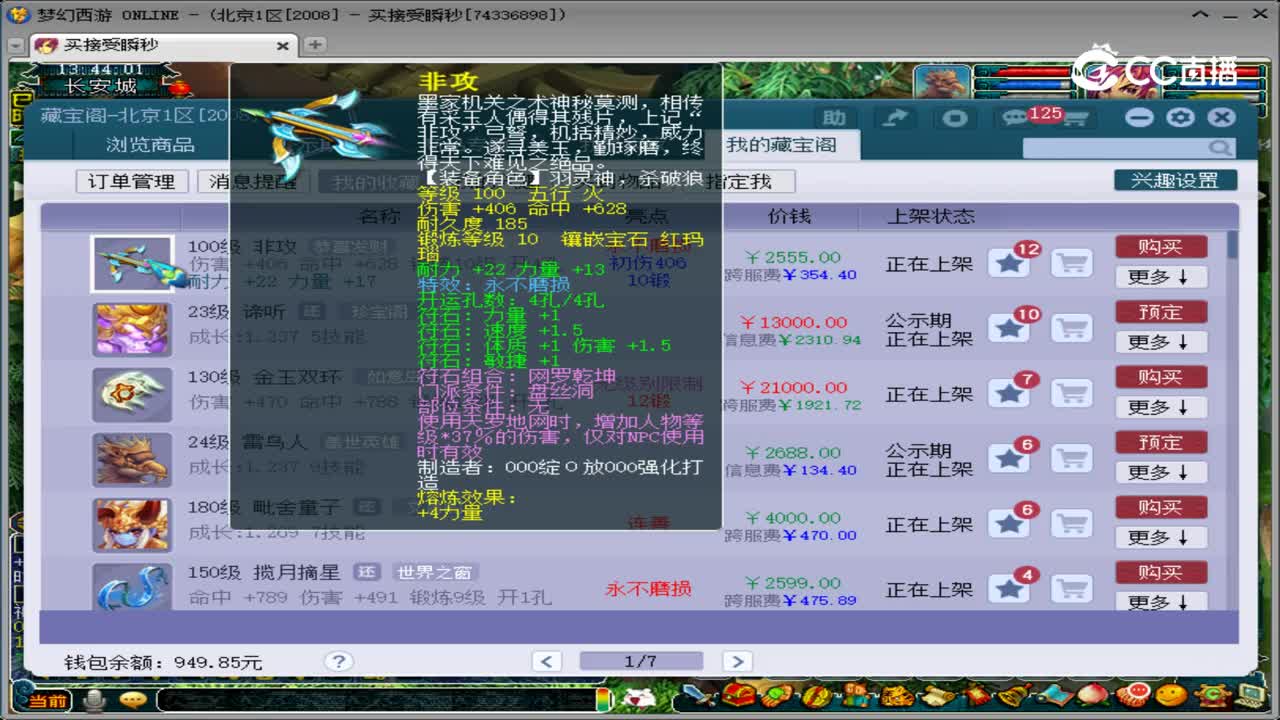The width and height of the screenshot is (1280, 720).
Task: Add 毗舍童子 to cart via row cart icon
Action: pyautogui.click(x=1071, y=524)
